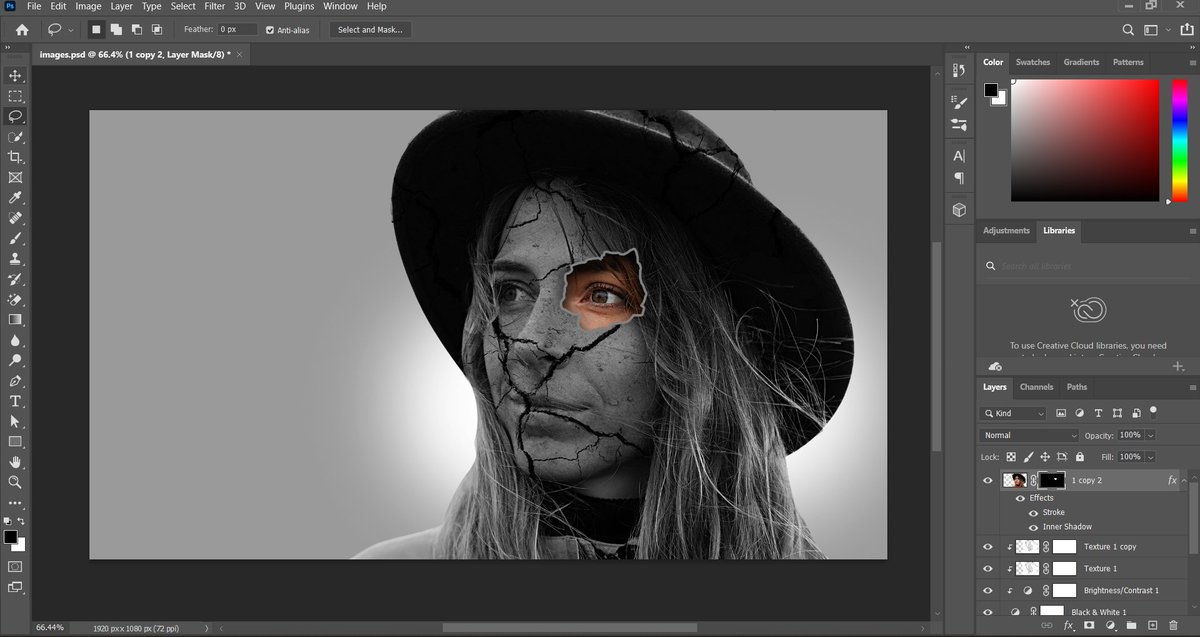Select the Hand tool
1200x637 pixels.
tap(15, 462)
